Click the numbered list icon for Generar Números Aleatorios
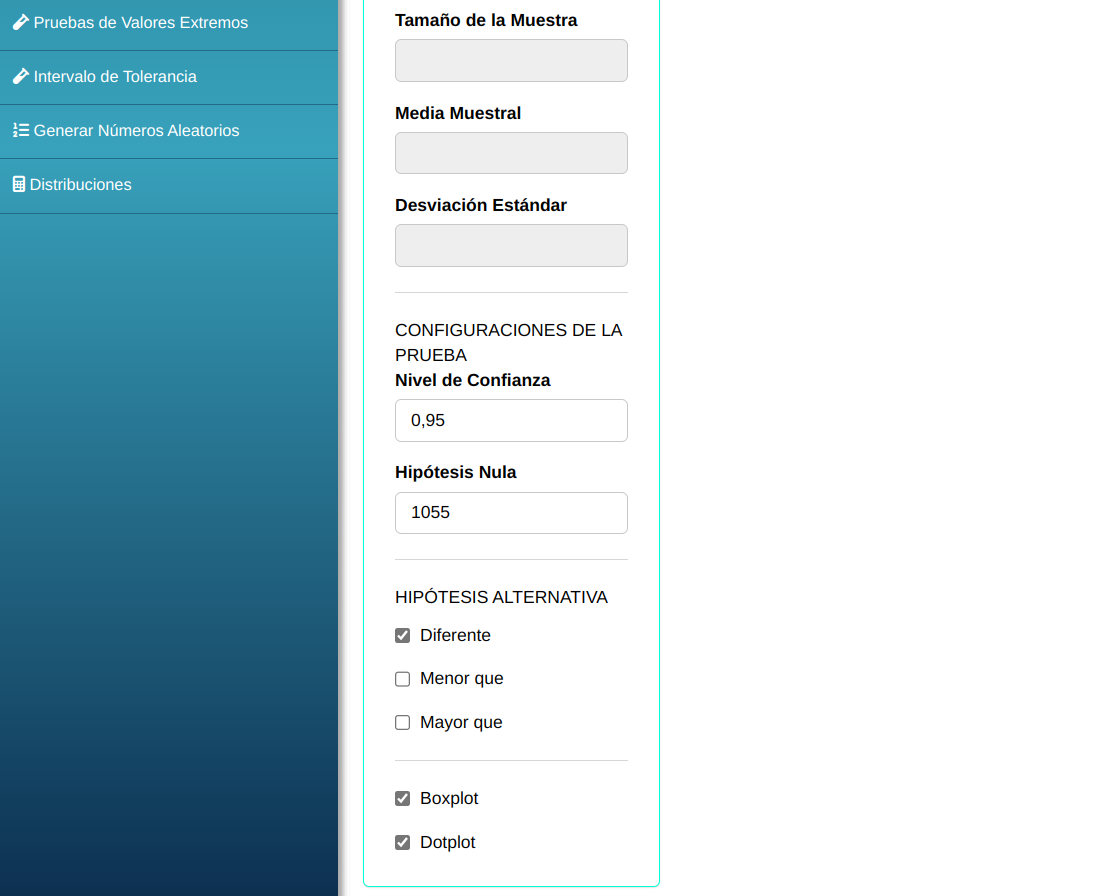This screenshot has width=1107, height=896. [x=20, y=130]
